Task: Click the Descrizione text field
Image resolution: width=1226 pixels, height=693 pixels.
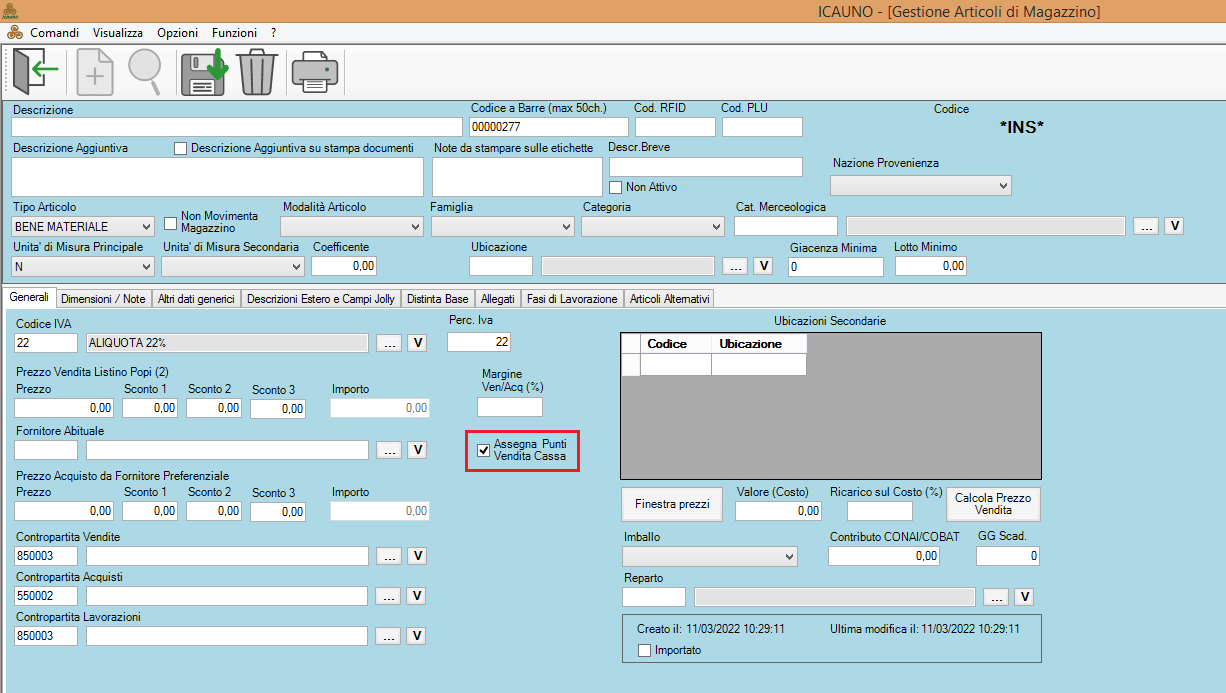Action: click(237, 127)
